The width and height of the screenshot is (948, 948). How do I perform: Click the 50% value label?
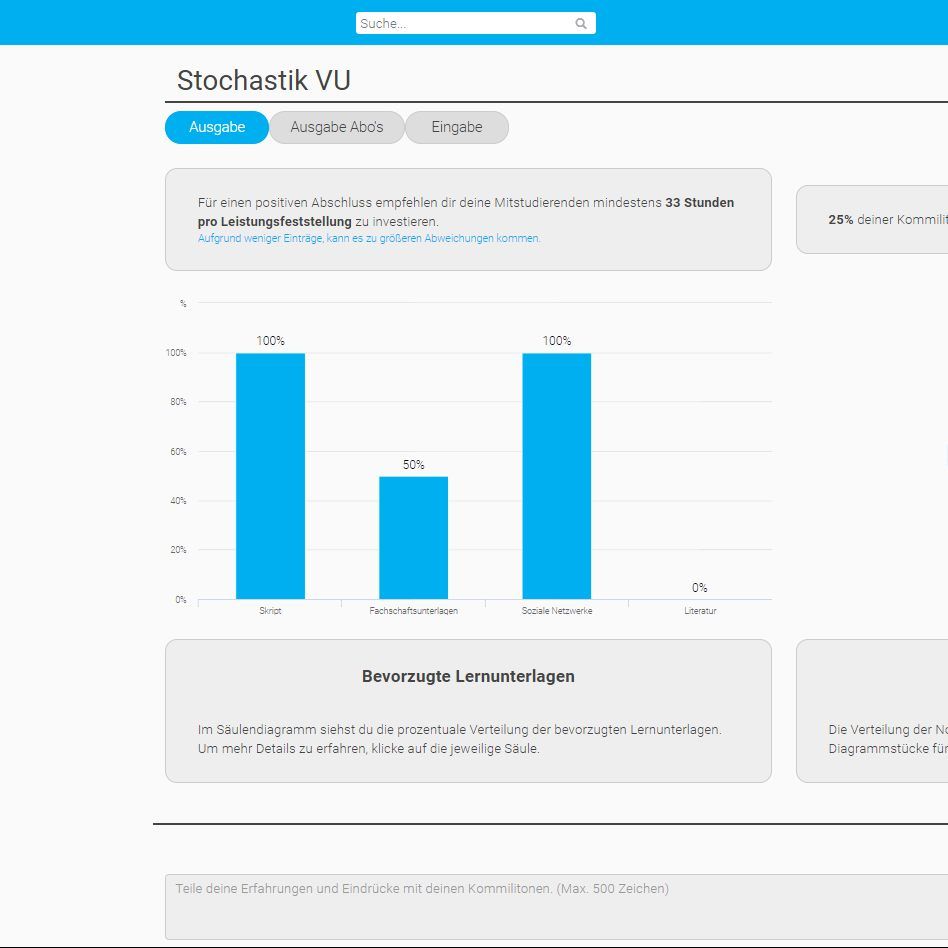coord(413,465)
